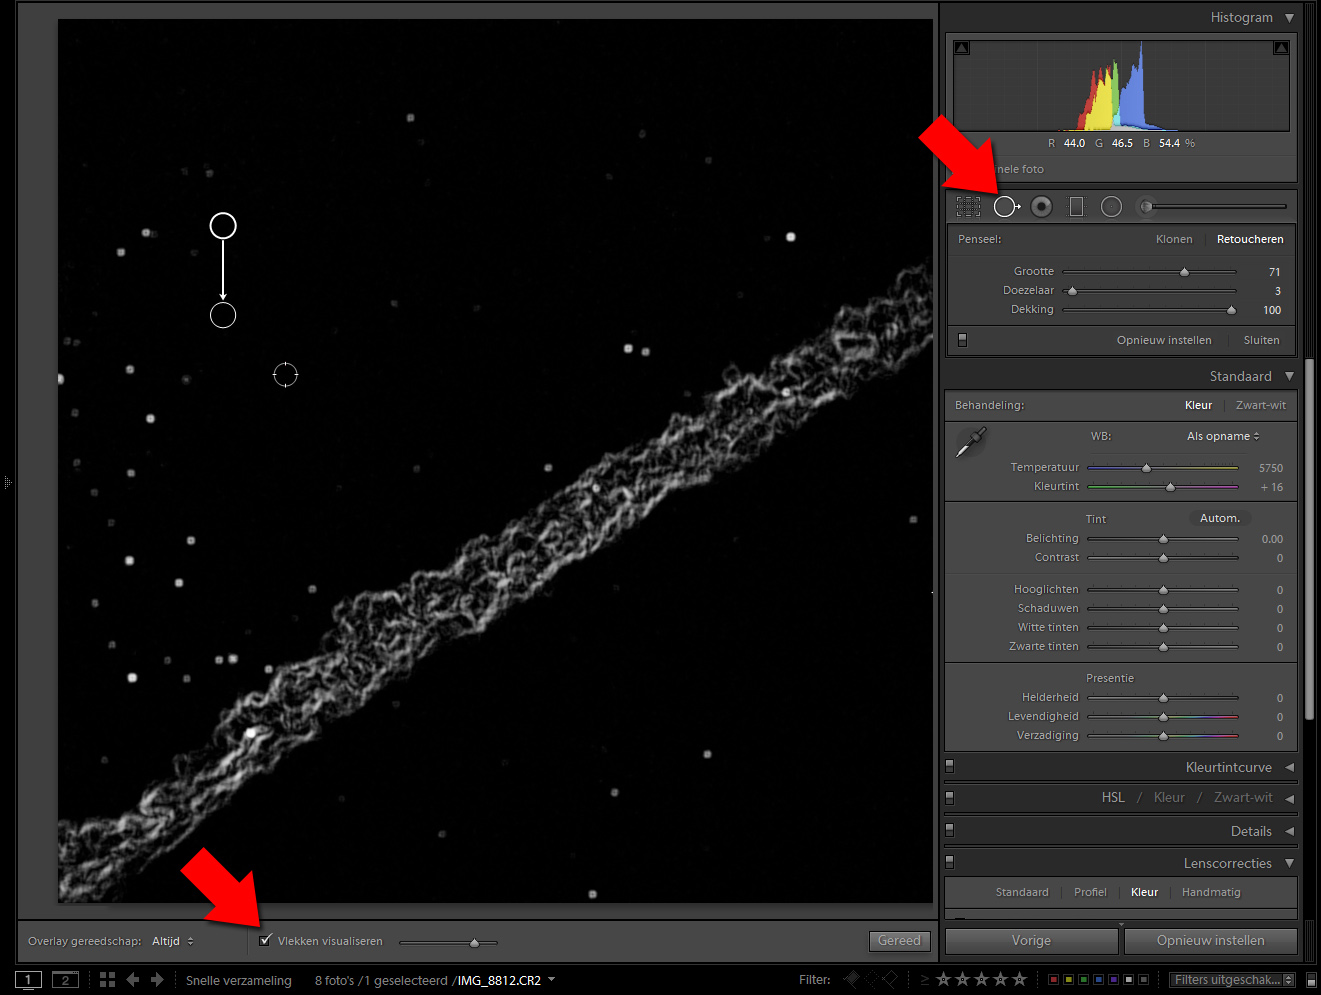Open grid view from the filmstrip bar
This screenshot has width=1321, height=995.
click(108, 980)
